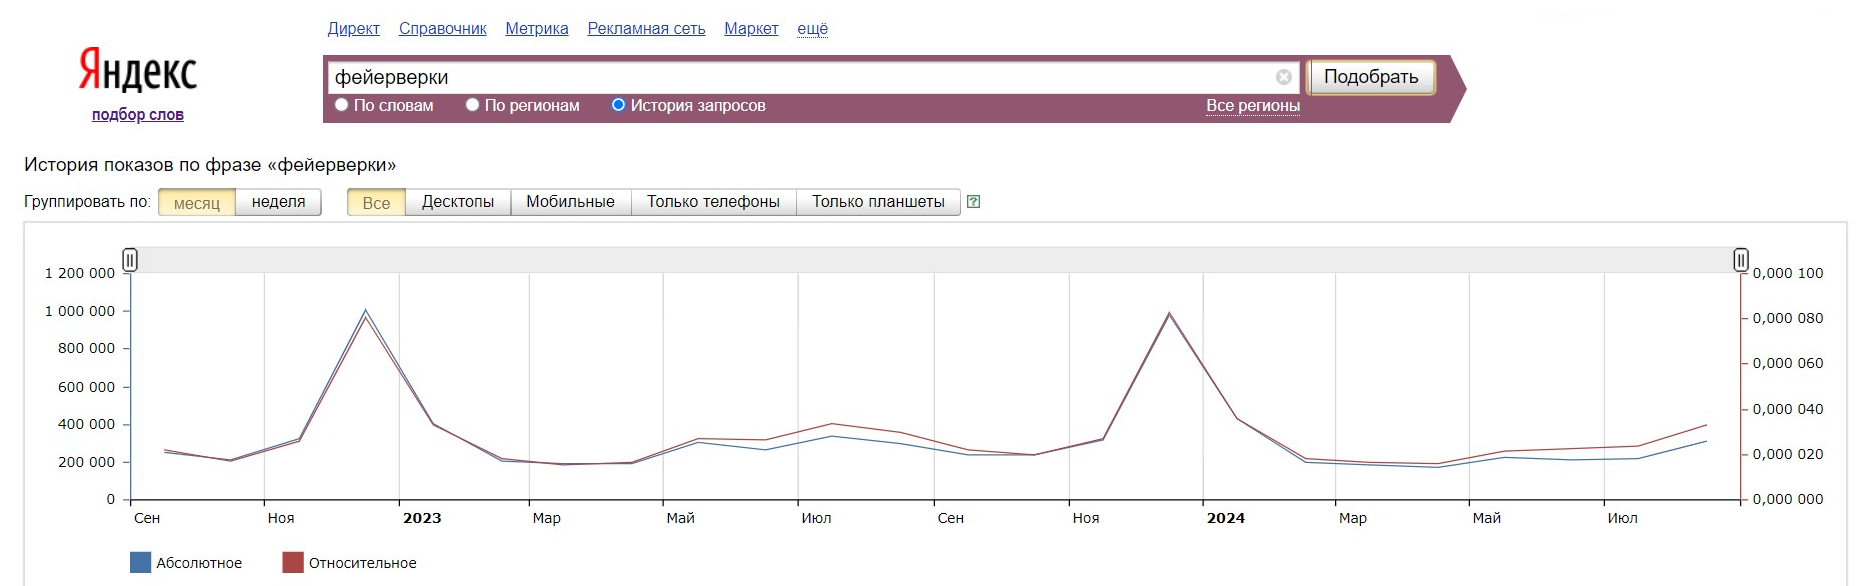This screenshot has width=1871, height=586.
Task: Open the Метрика link
Action: pos(536,29)
